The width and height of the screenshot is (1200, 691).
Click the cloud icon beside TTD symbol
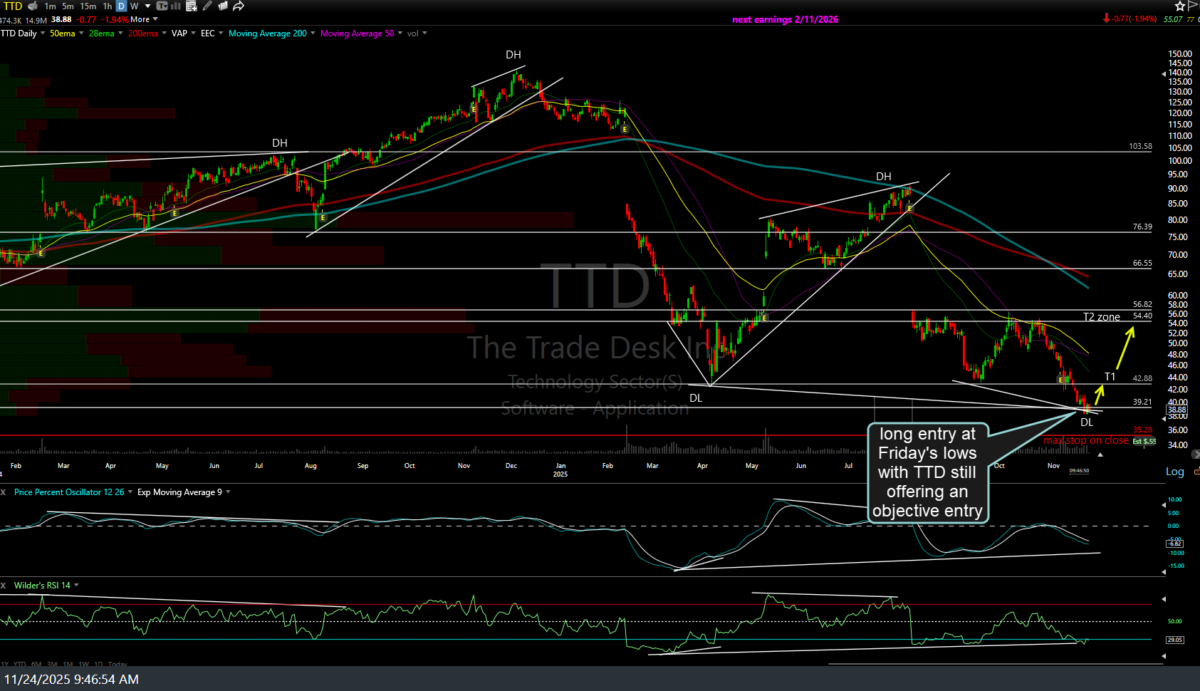[x=32, y=6]
